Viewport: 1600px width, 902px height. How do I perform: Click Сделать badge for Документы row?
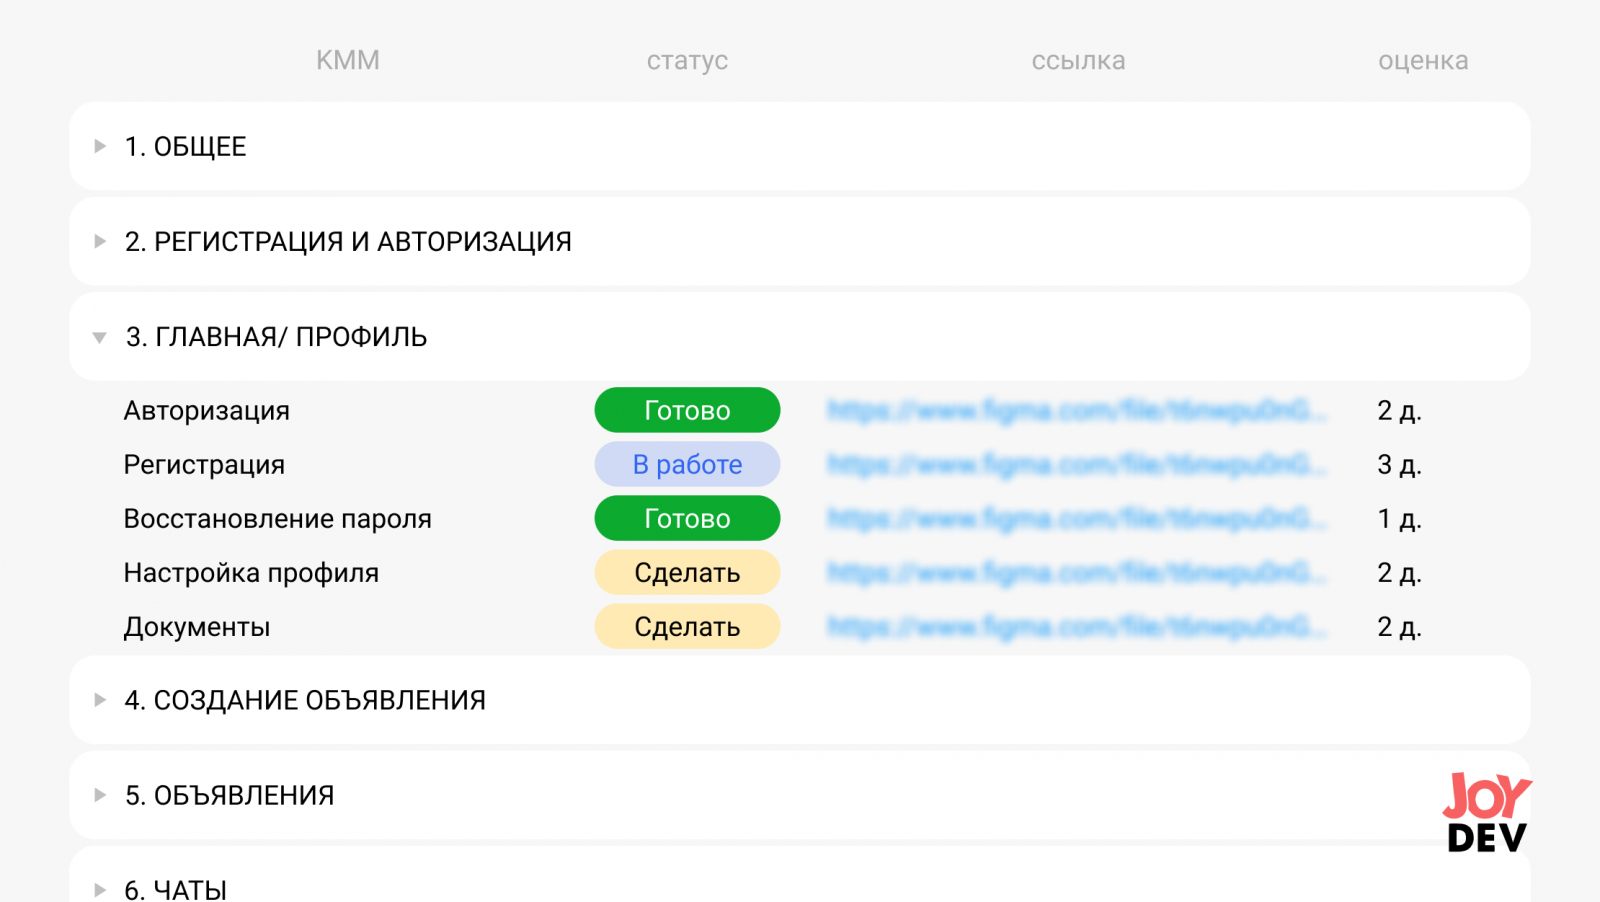tap(687, 626)
